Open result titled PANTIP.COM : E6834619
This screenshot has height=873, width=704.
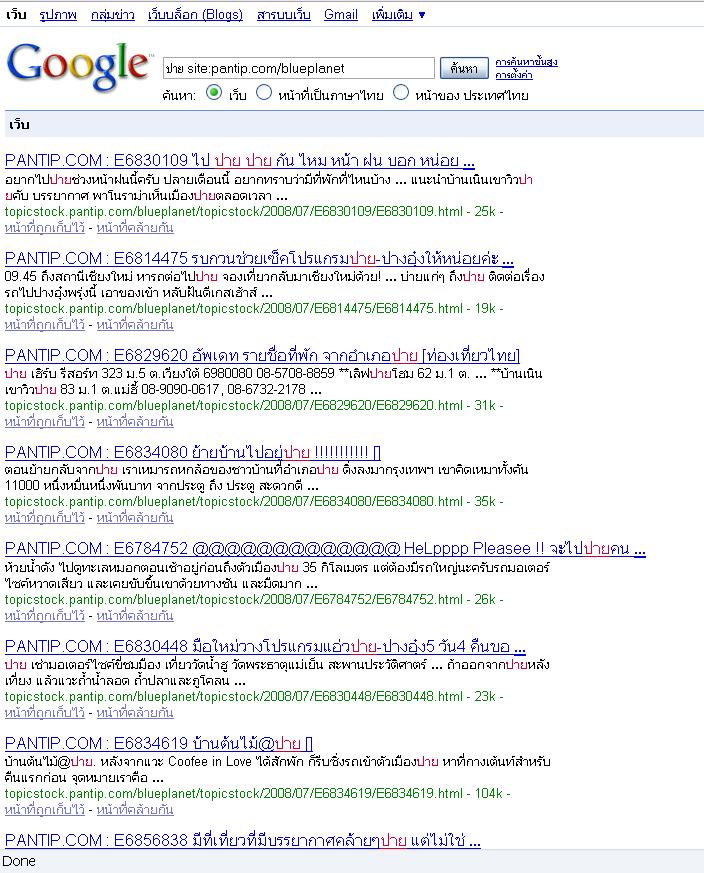point(159,743)
